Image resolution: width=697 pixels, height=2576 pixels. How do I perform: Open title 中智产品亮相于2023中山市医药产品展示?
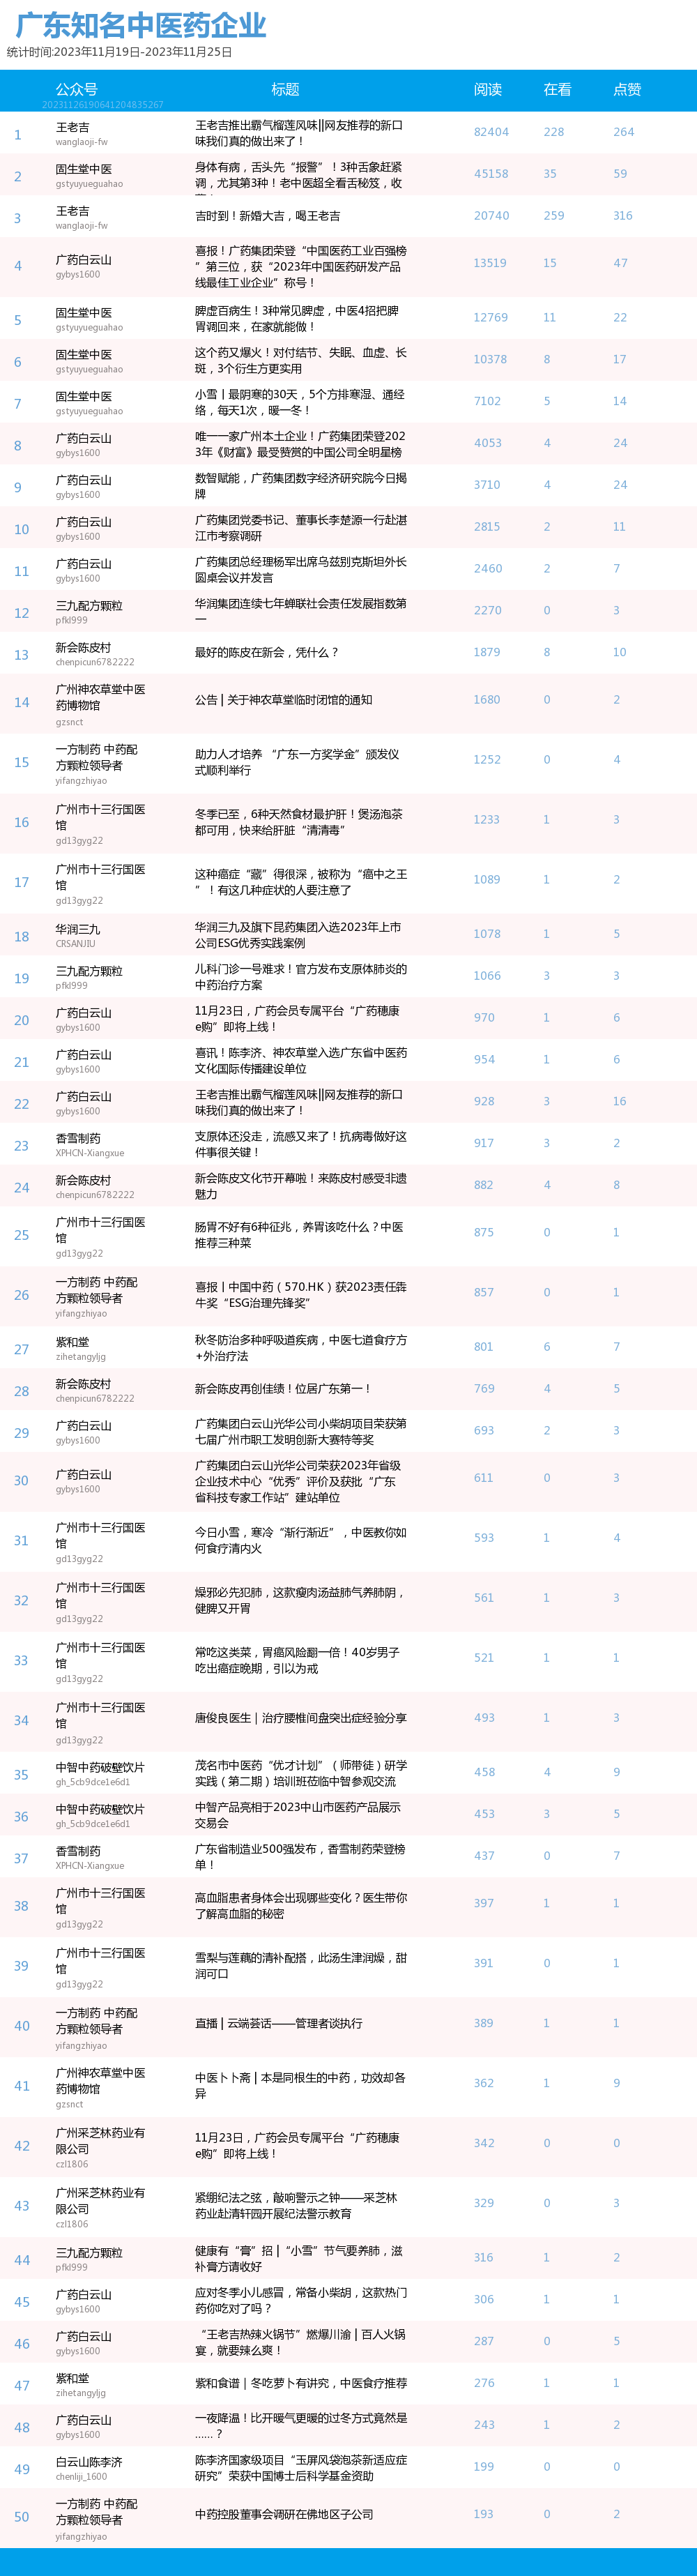coord(298,1815)
